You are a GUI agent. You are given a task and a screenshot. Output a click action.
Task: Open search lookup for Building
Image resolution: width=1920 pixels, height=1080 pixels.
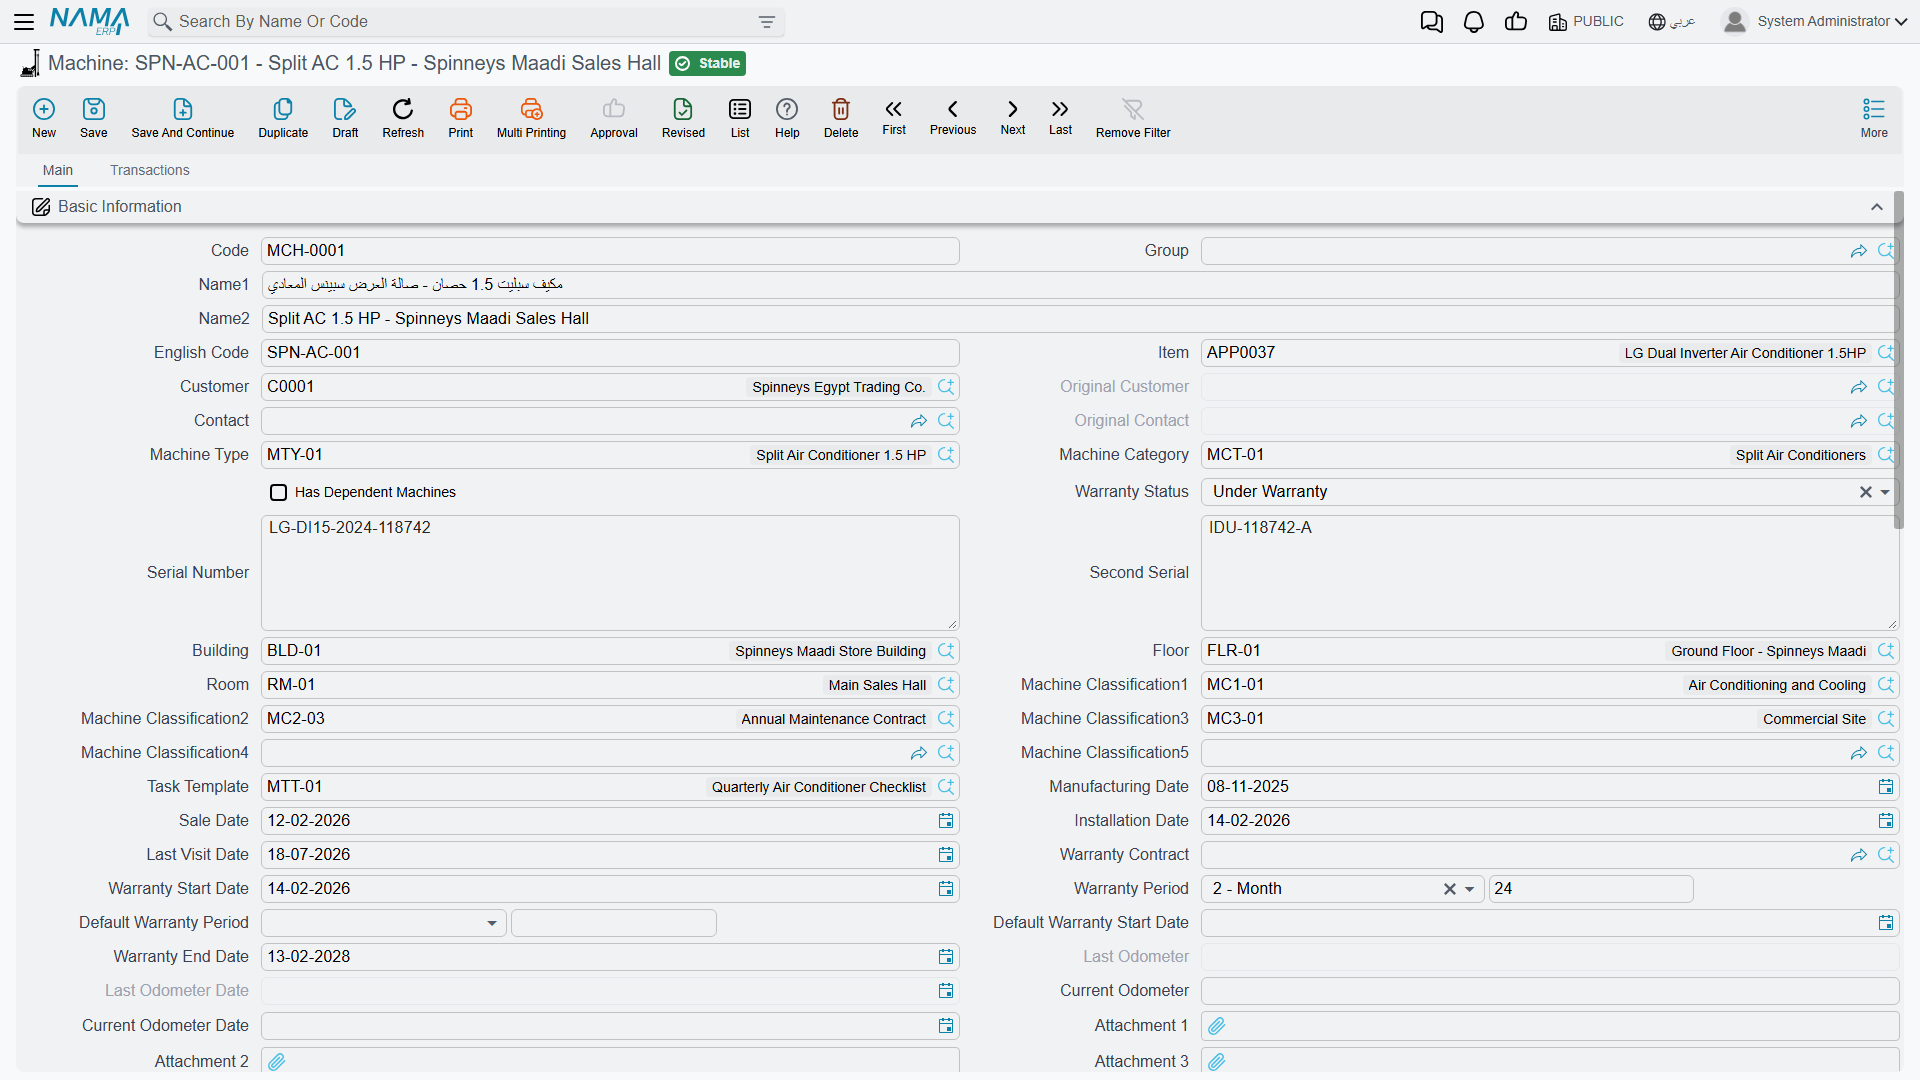tap(946, 651)
